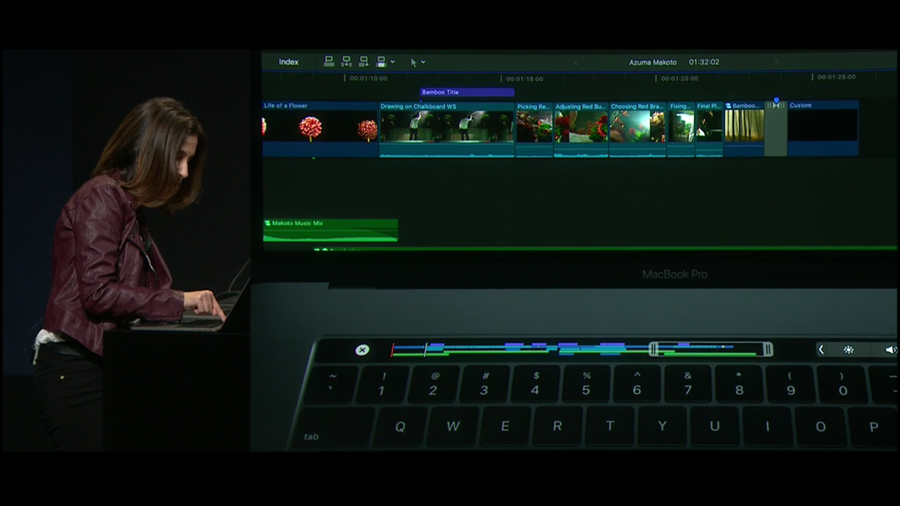
Task: Tap the red start marker in Touch Bar timeline
Action: (393, 350)
